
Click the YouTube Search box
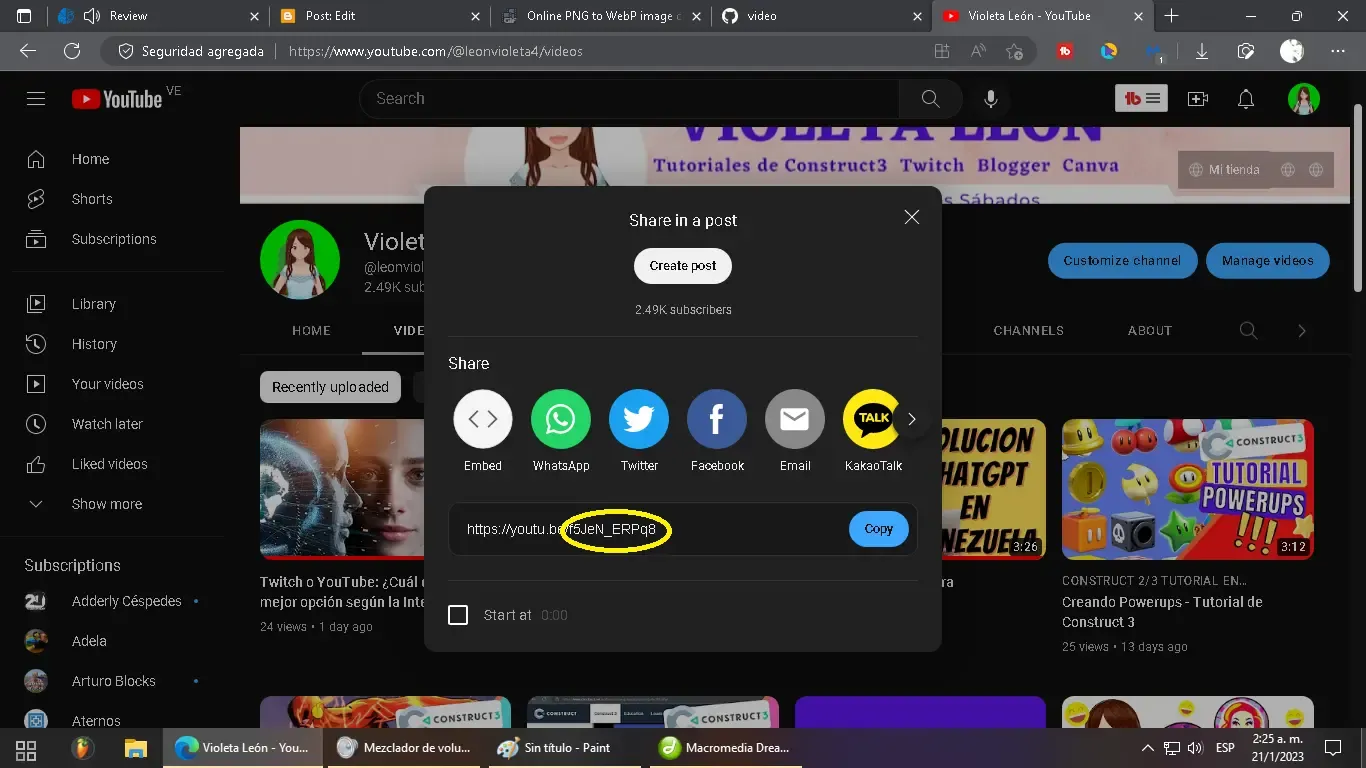[629, 98]
